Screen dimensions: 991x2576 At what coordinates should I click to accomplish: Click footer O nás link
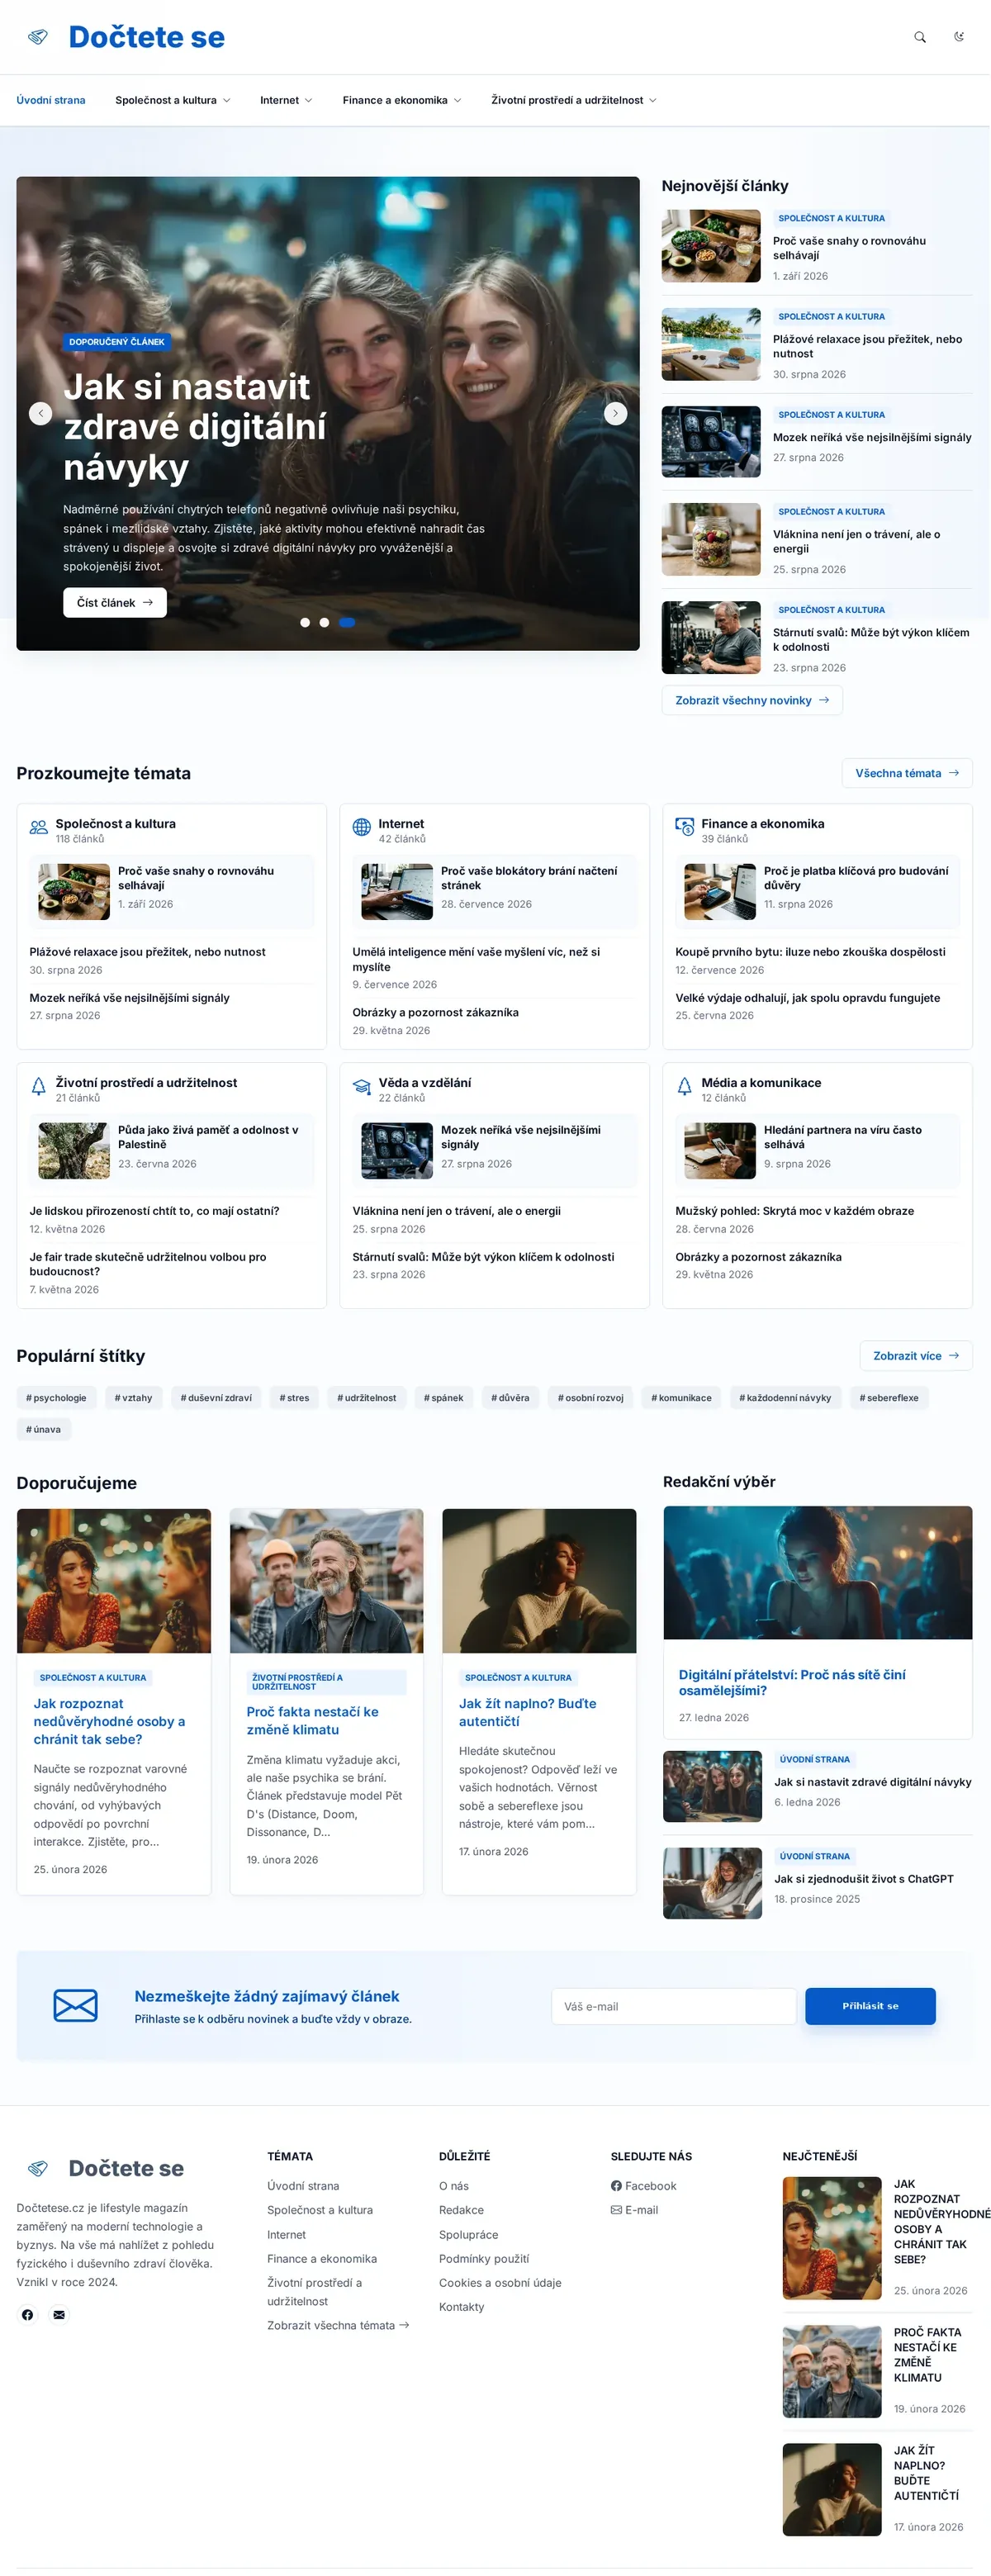pos(454,2186)
